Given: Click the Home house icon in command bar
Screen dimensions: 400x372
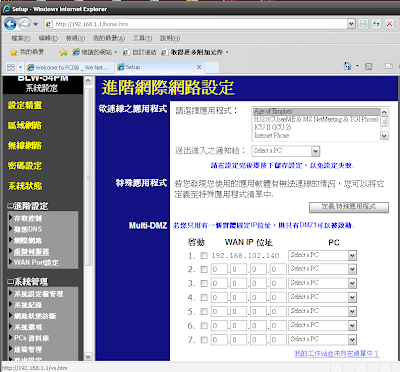Looking at the screenshot, I should pyautogui.click(x=347, y=66).
